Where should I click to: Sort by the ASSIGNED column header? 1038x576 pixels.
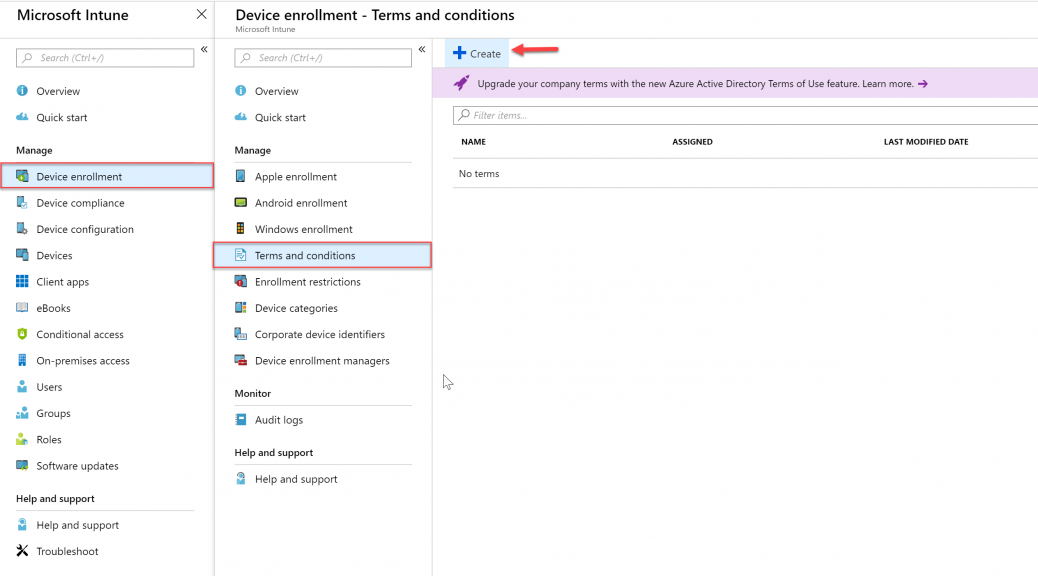tap(692, 142)
